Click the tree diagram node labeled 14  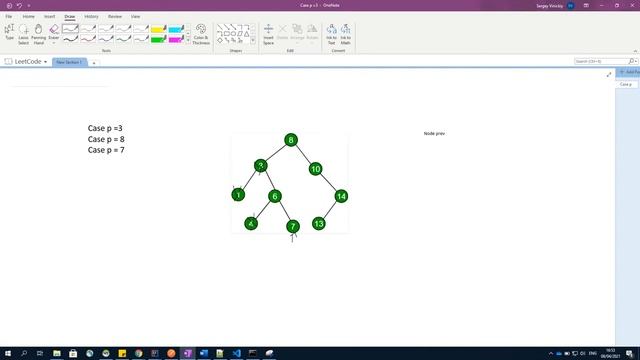tap(341, 196)
